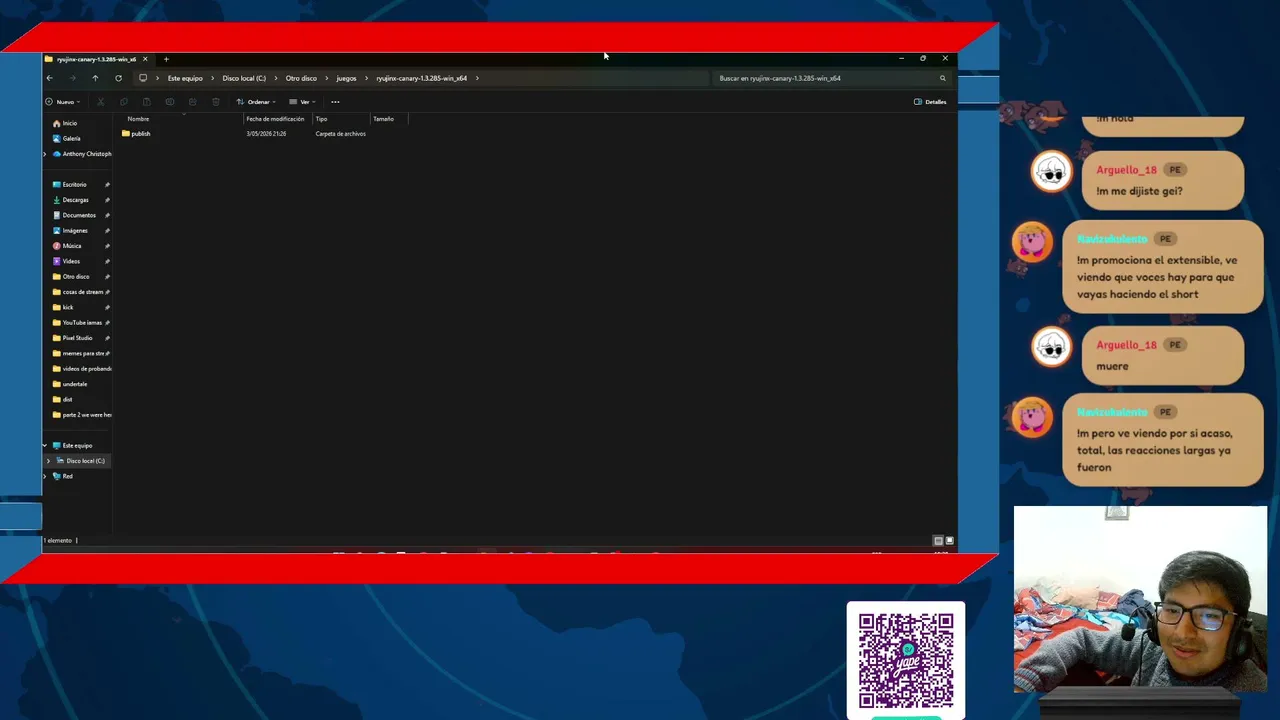Open the Pixel Studio folder
1280x720 pixels.
click(72, 338)
